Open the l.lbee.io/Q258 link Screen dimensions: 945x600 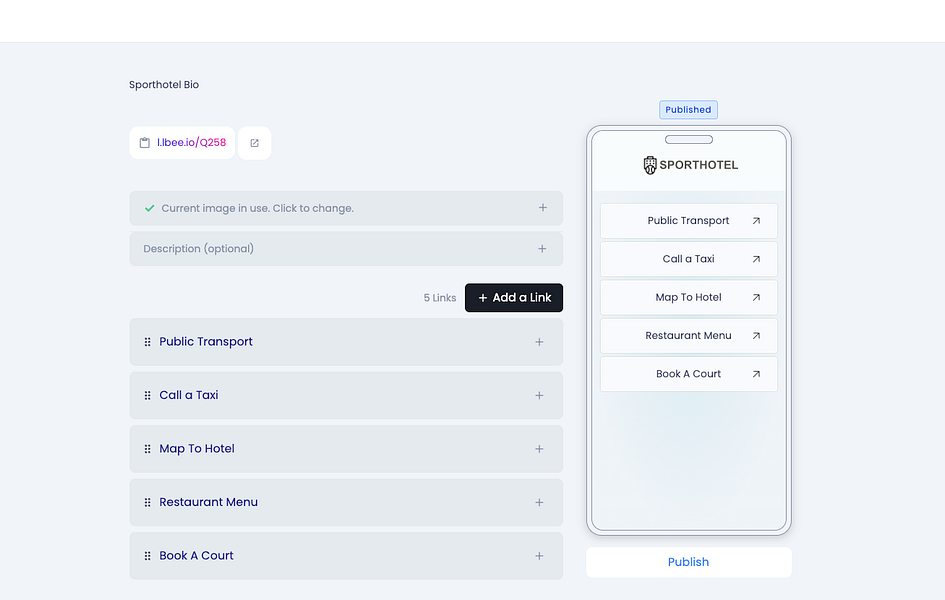pos(190,142)
